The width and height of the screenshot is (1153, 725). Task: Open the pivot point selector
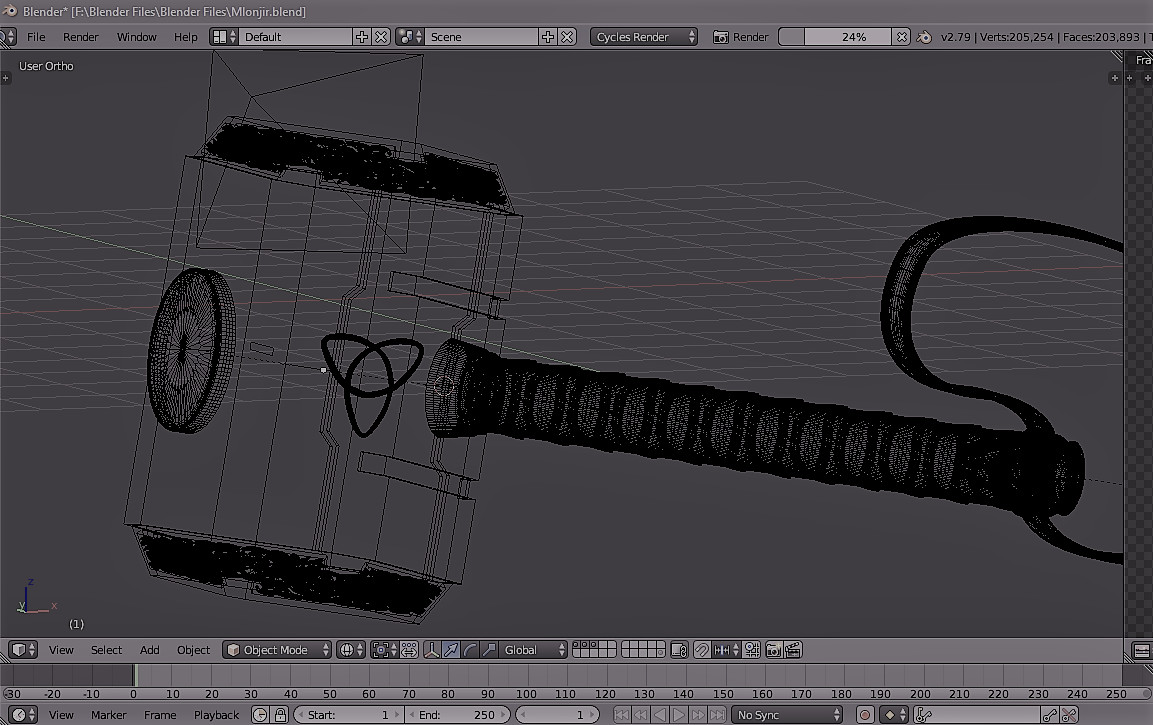[x=385, y=650]
